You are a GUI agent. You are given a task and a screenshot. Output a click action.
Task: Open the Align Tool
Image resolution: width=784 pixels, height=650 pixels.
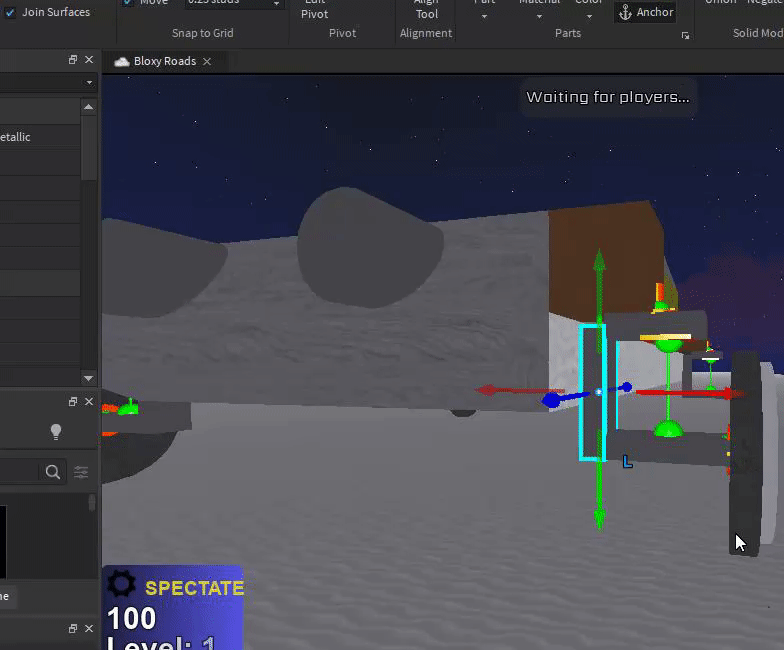(x=426, y=10)
